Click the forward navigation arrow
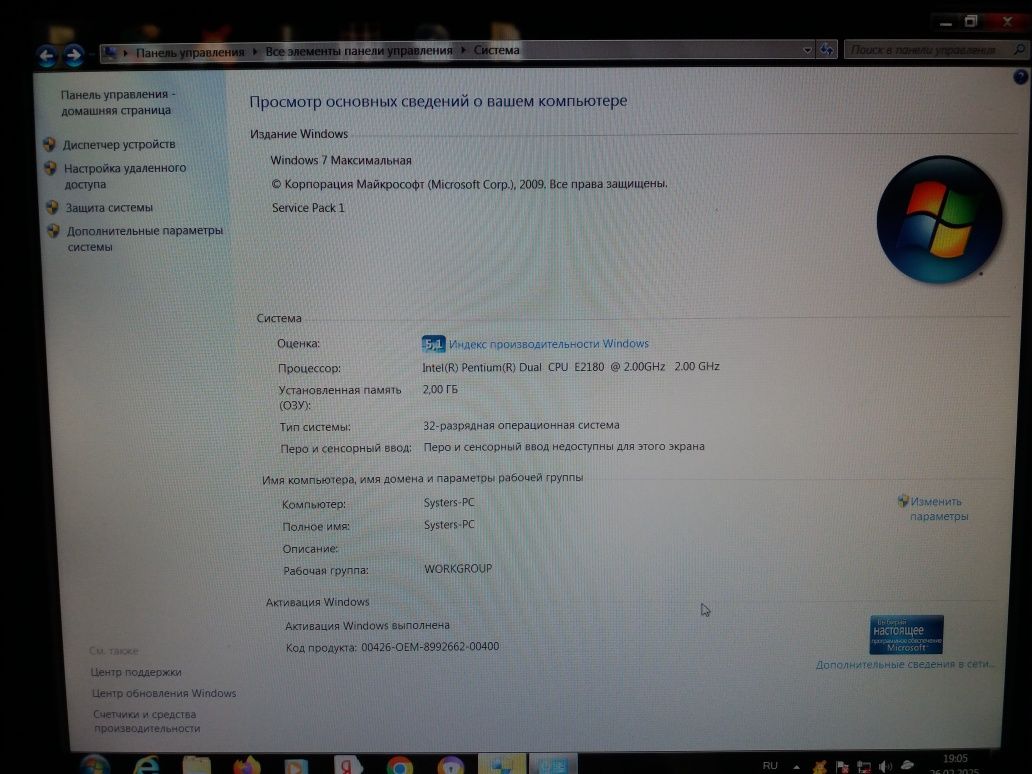The image size is (1032, 774). click(x=74, y=55)
